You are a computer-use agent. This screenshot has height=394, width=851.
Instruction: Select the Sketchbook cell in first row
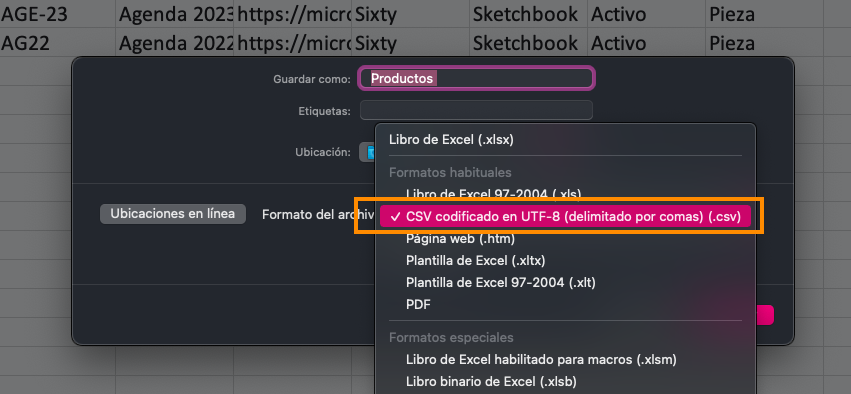(529, 14)
